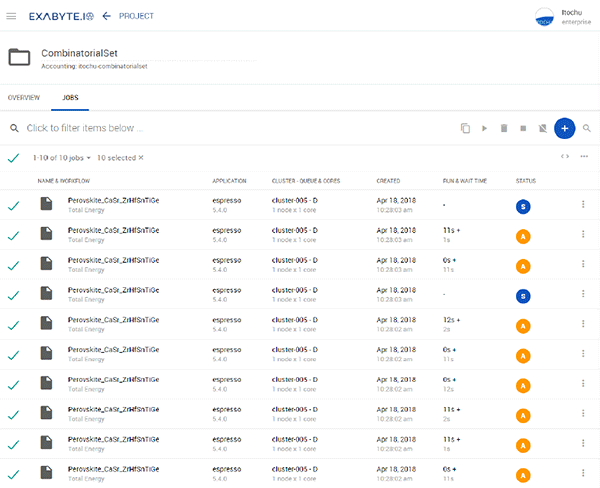Viewport: 600px width, 488px height.
Task: Click the code brackets icon above table
Action: coord(565,156)
